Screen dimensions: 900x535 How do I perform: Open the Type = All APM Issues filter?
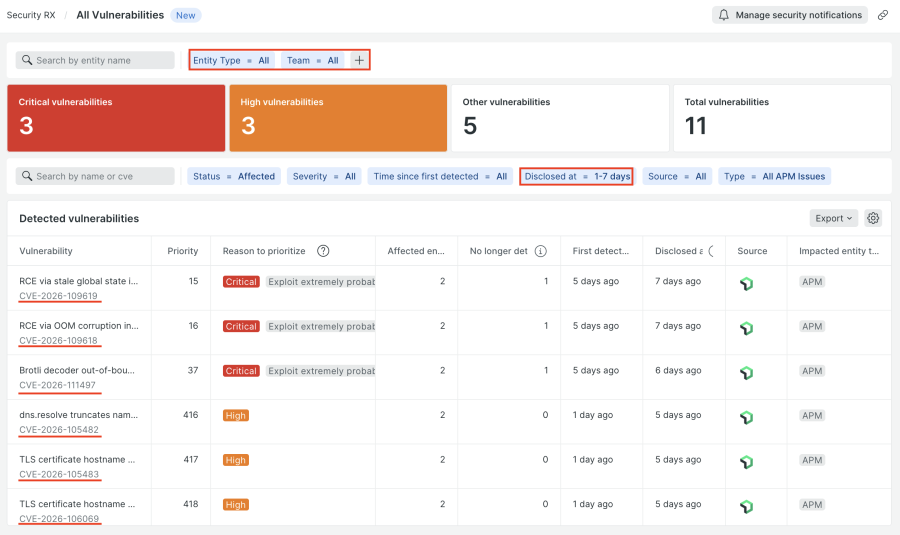click(x=774, y=176)
